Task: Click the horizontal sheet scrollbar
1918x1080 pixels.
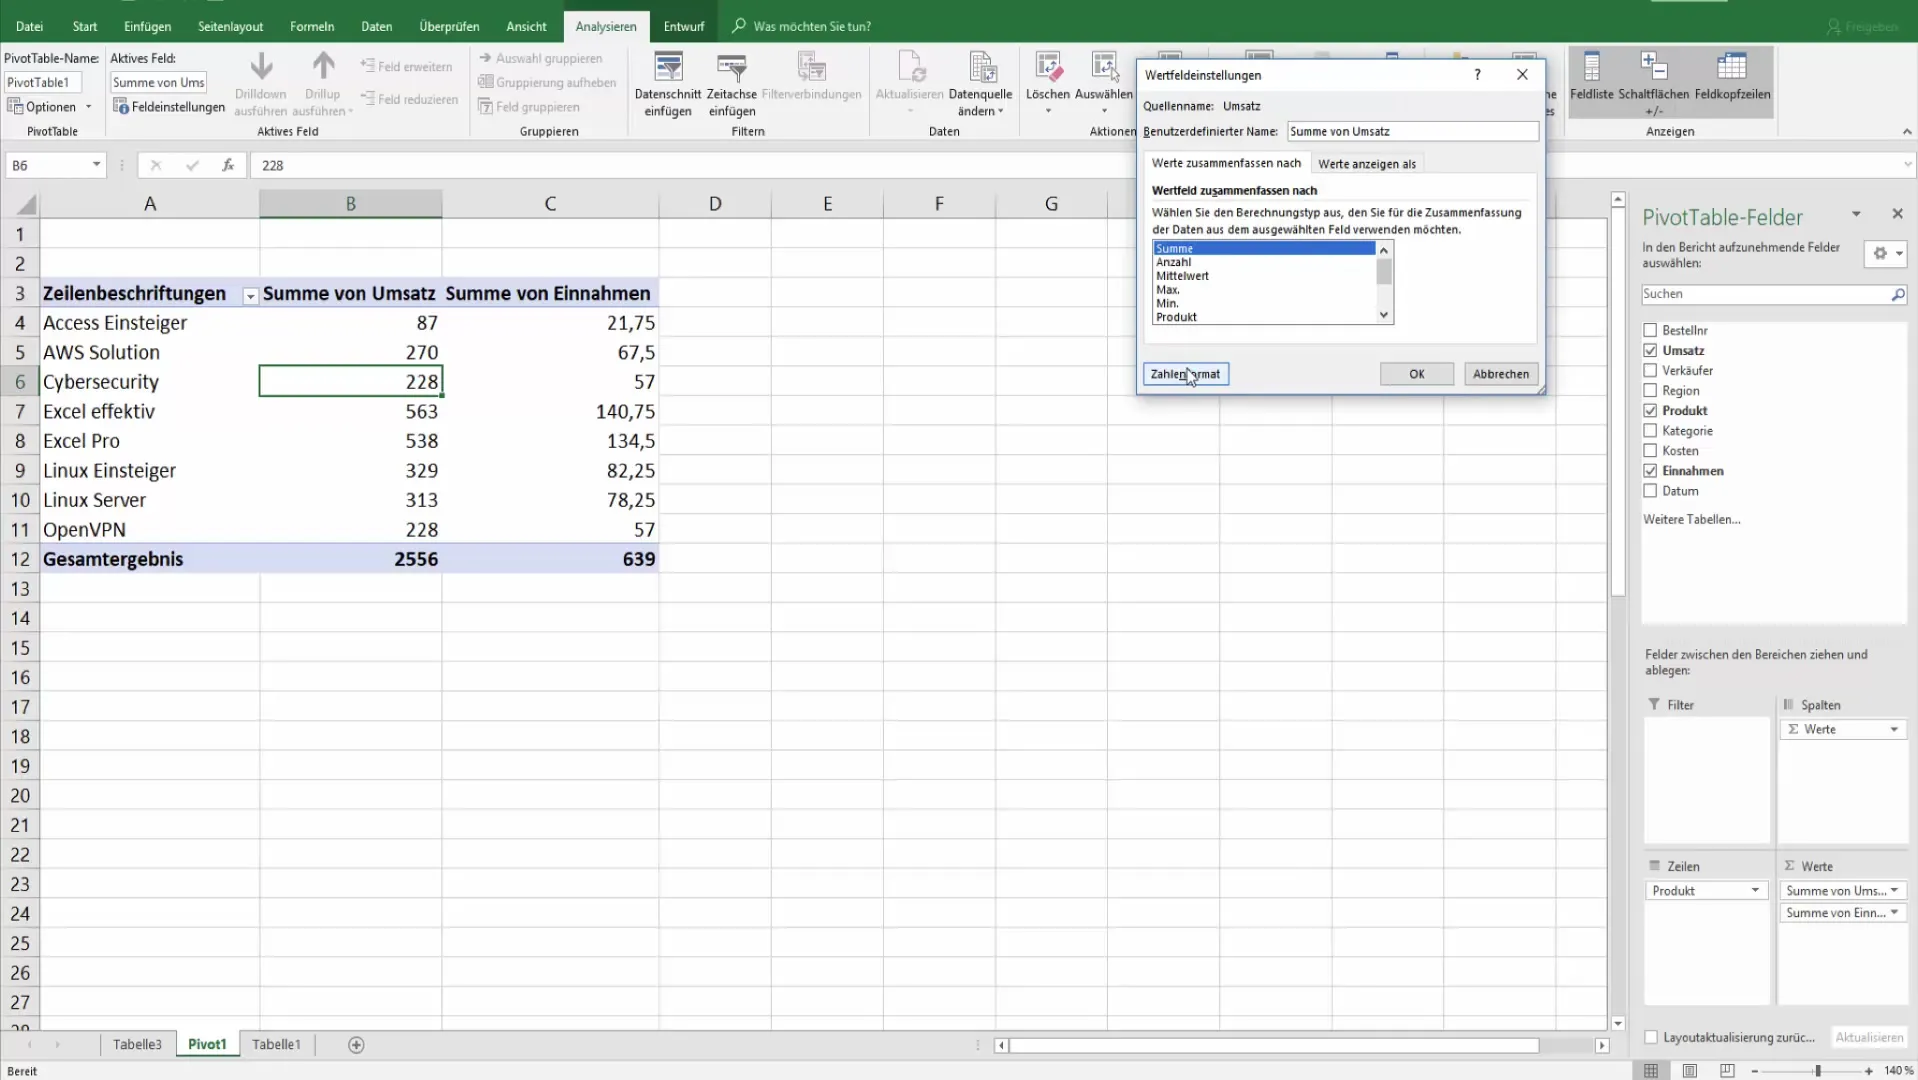Action: [1273, 1045]
